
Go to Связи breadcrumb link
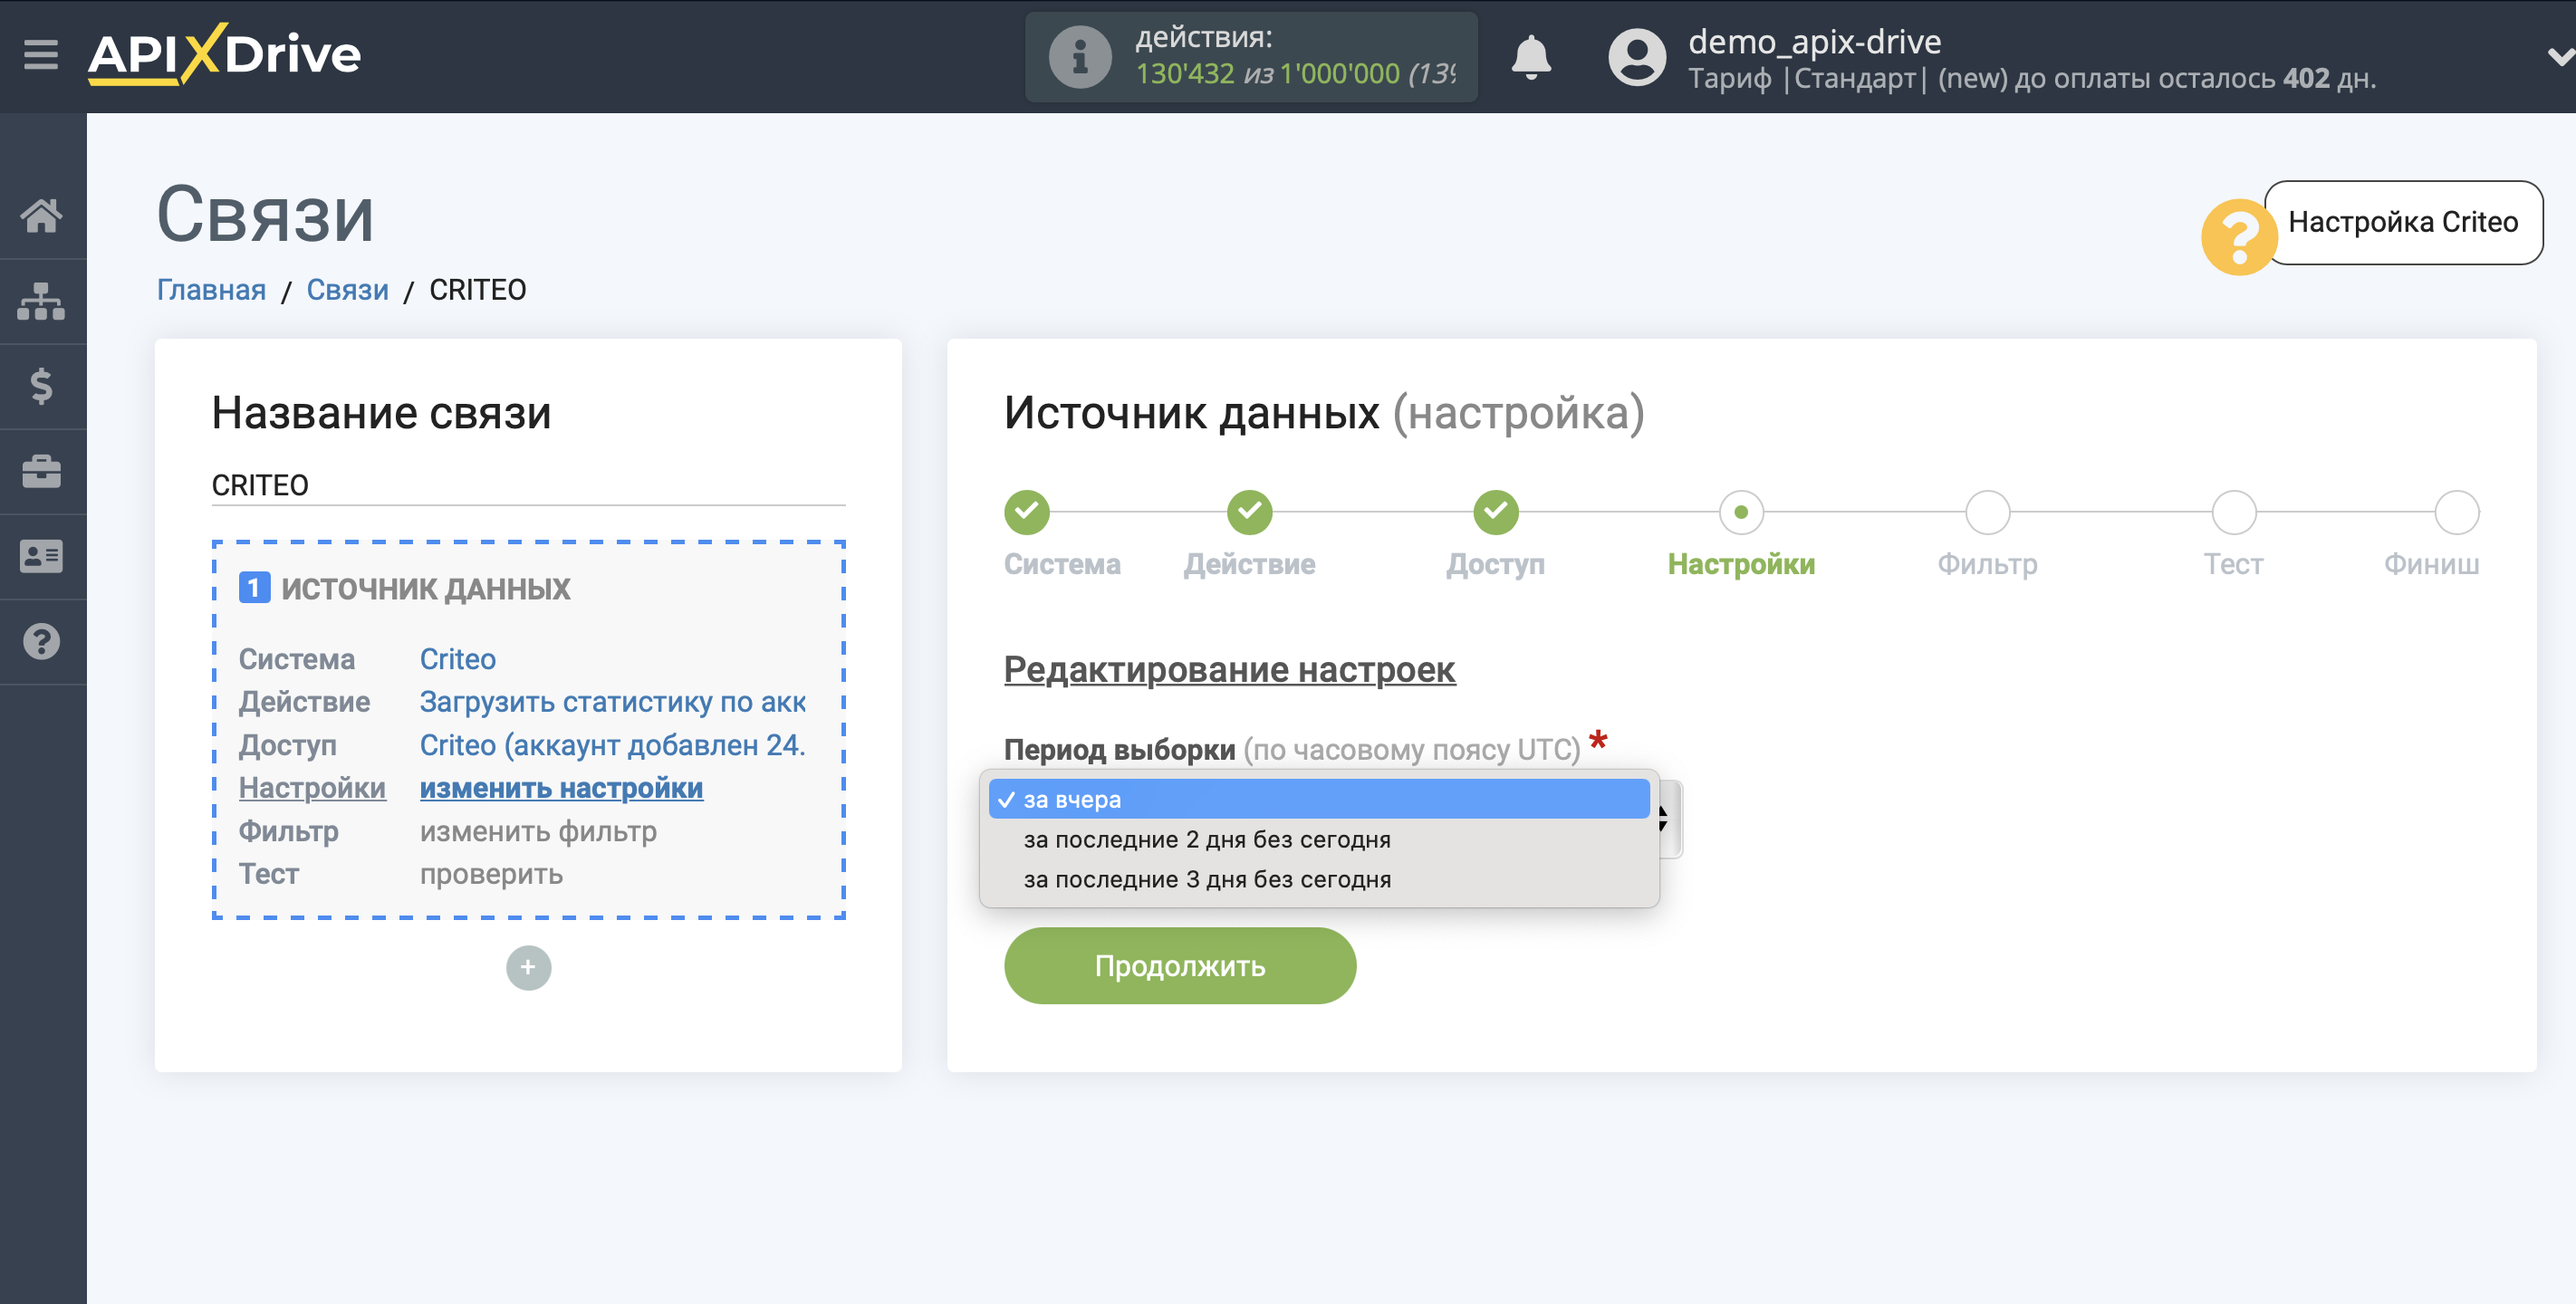(x=347, y=290)
